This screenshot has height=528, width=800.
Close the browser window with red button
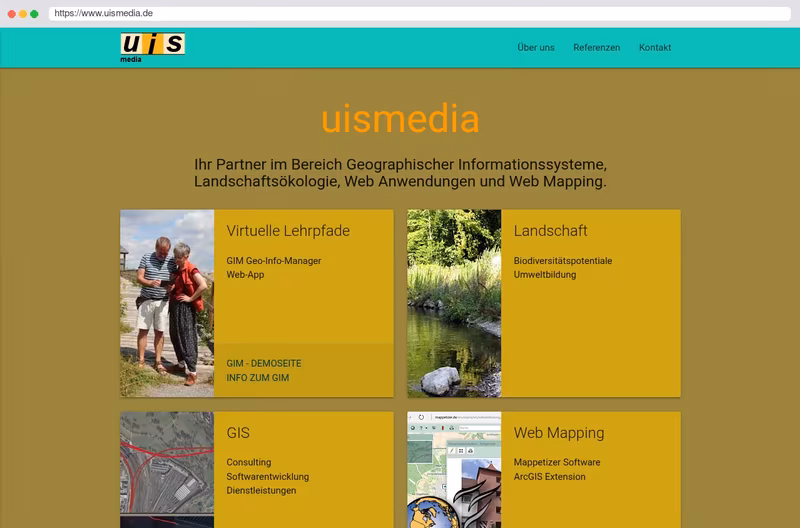12,14
